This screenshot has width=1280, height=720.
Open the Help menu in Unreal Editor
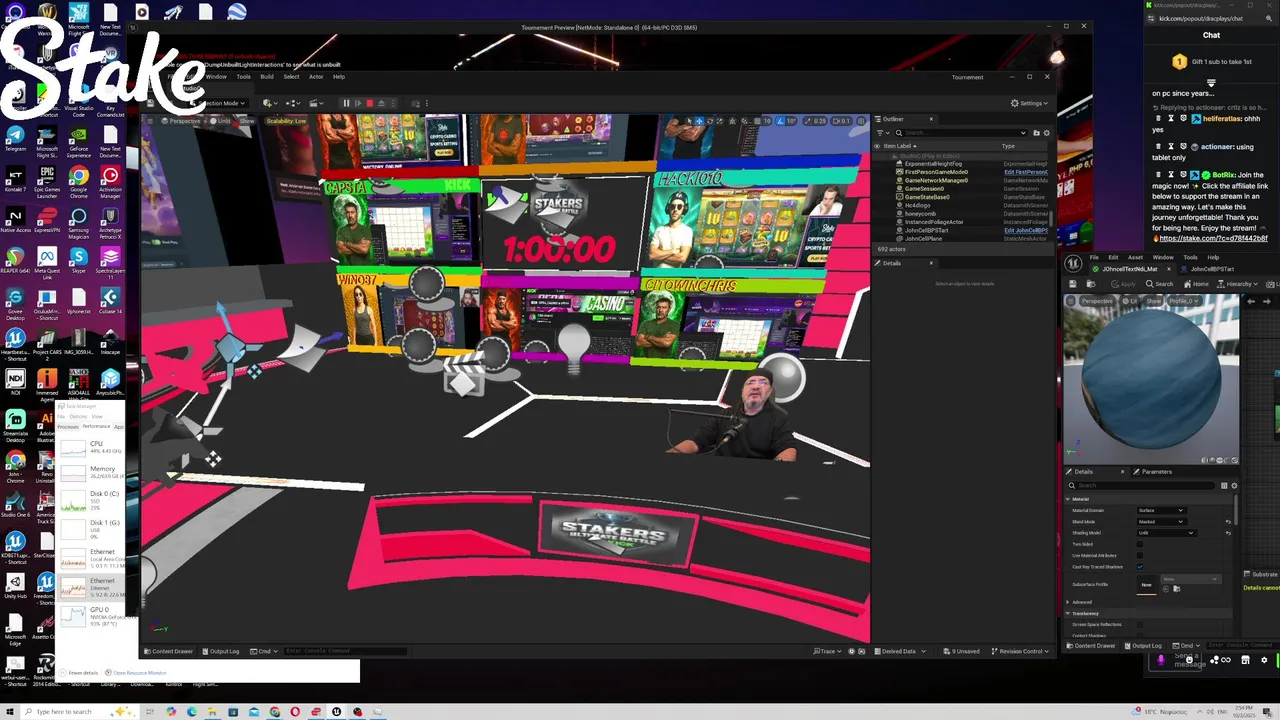click(339, 76)
